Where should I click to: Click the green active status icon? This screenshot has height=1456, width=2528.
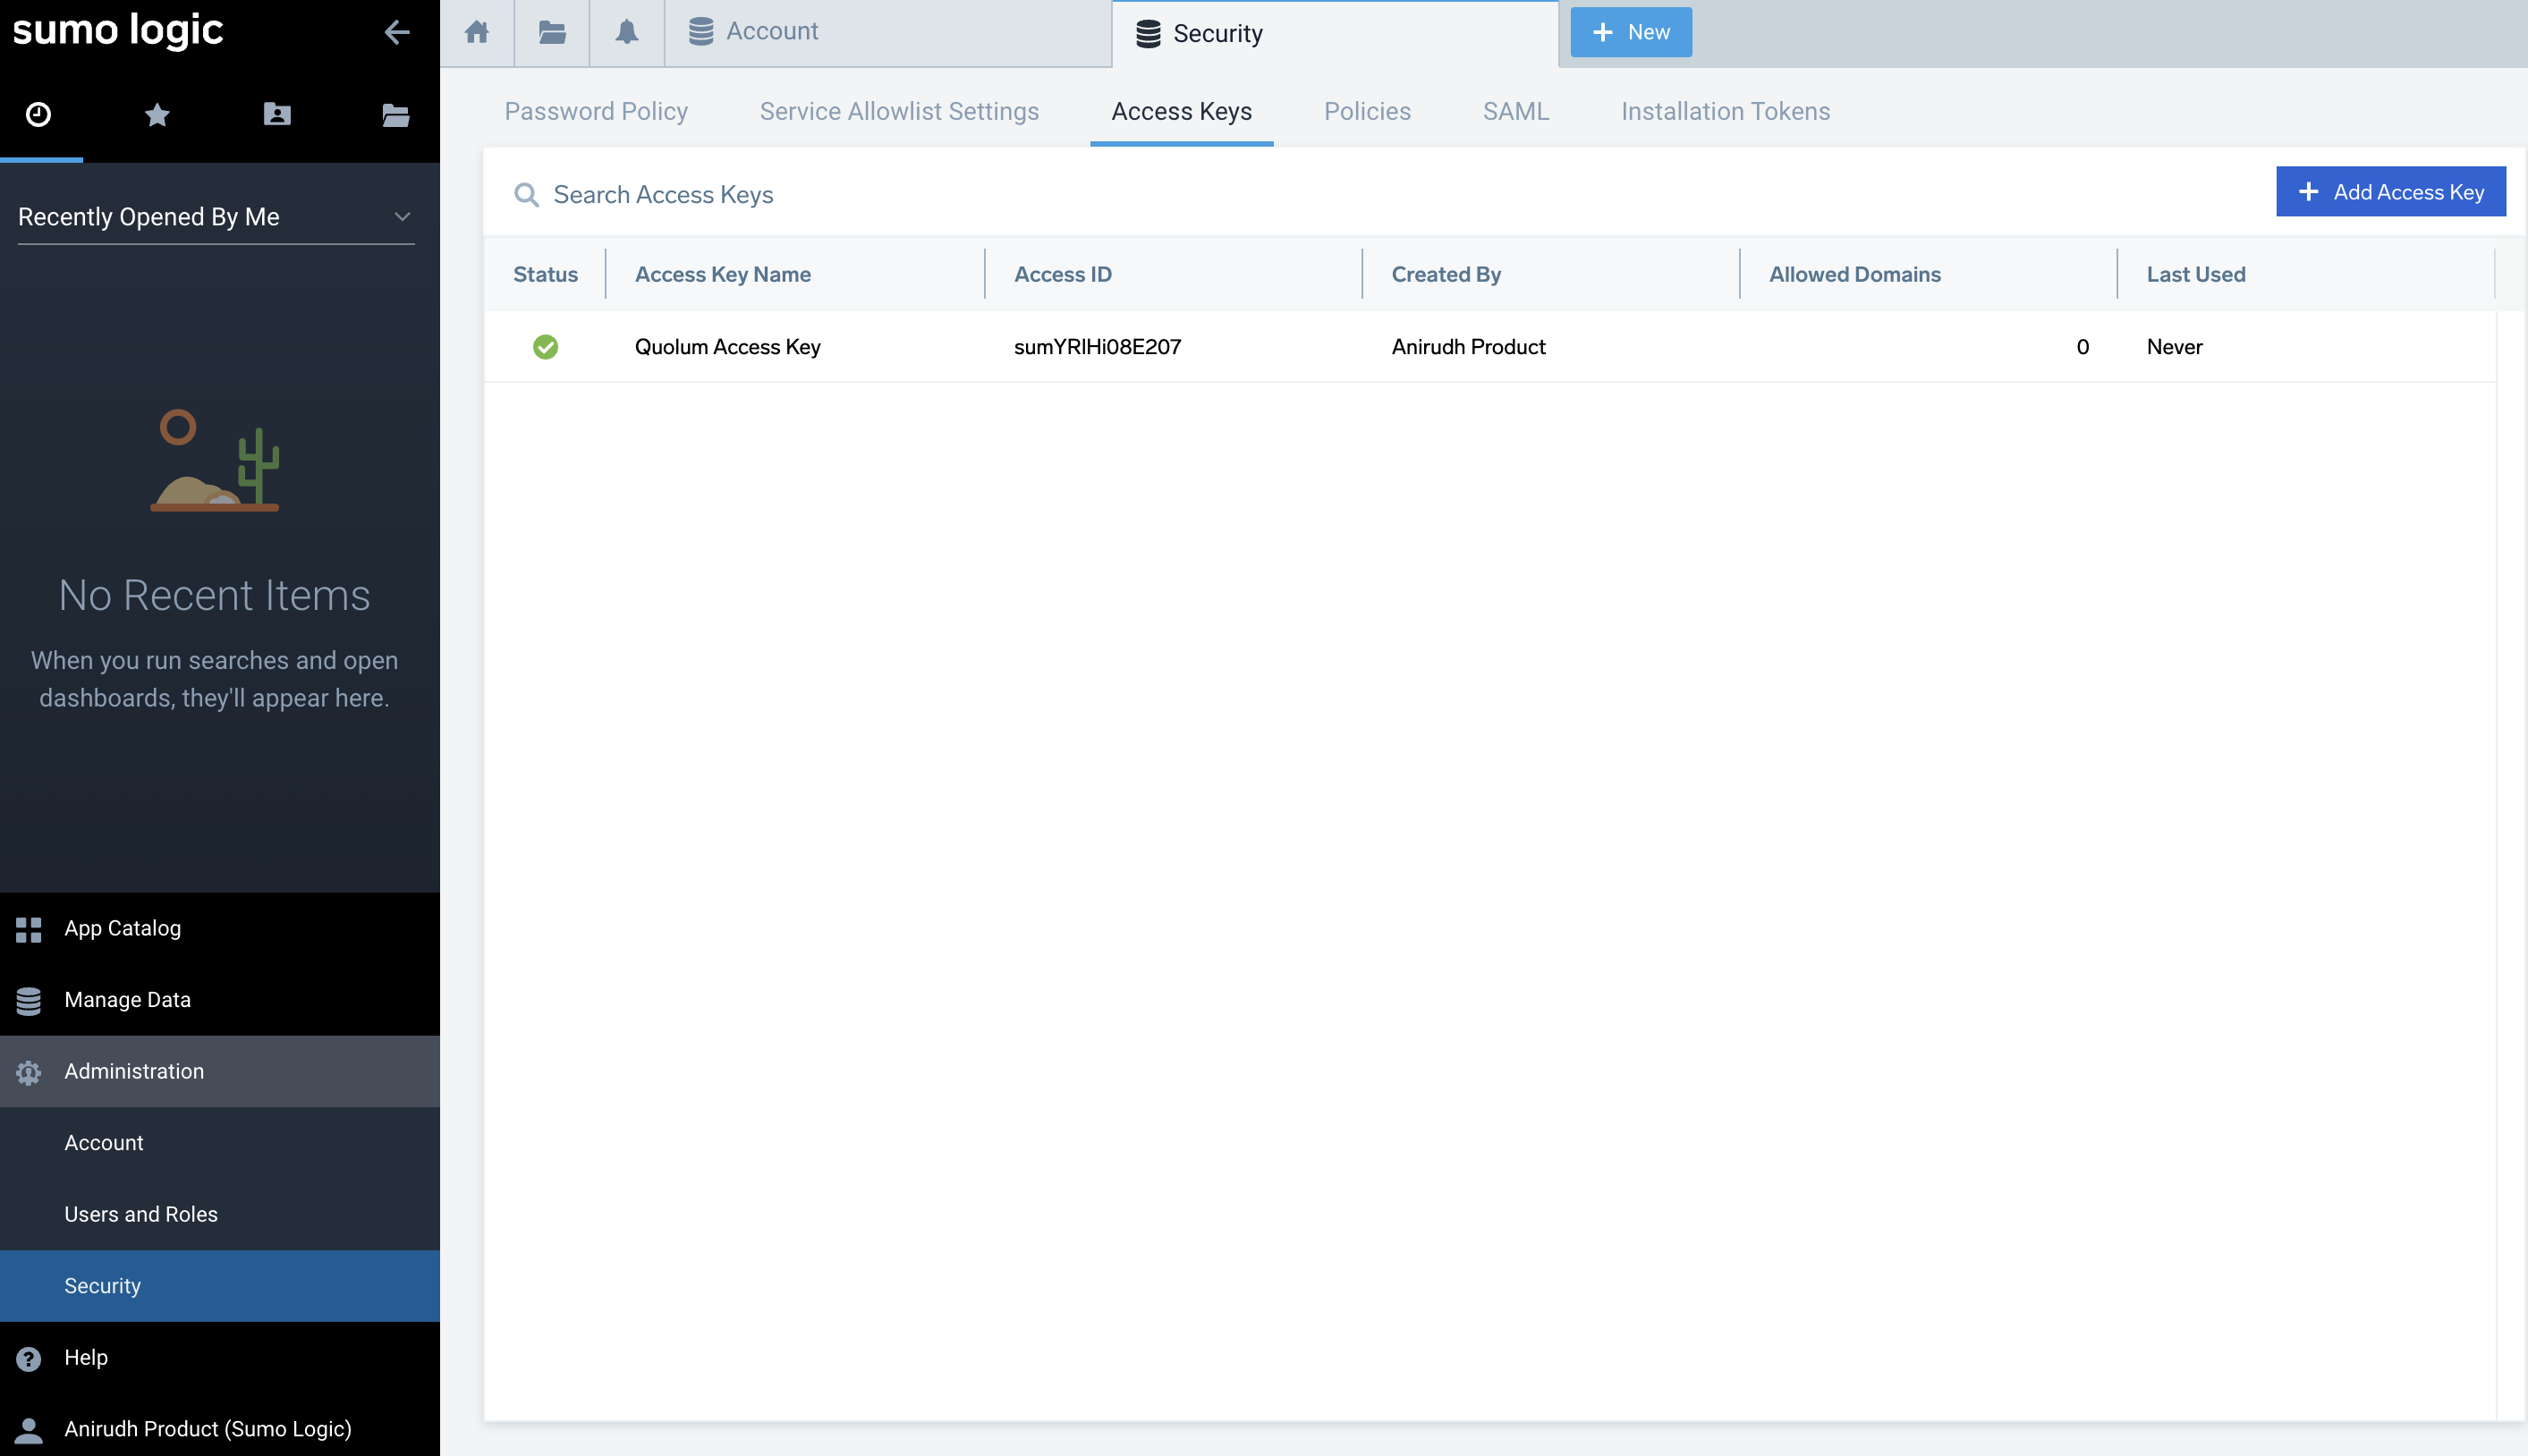click(545, 347)
